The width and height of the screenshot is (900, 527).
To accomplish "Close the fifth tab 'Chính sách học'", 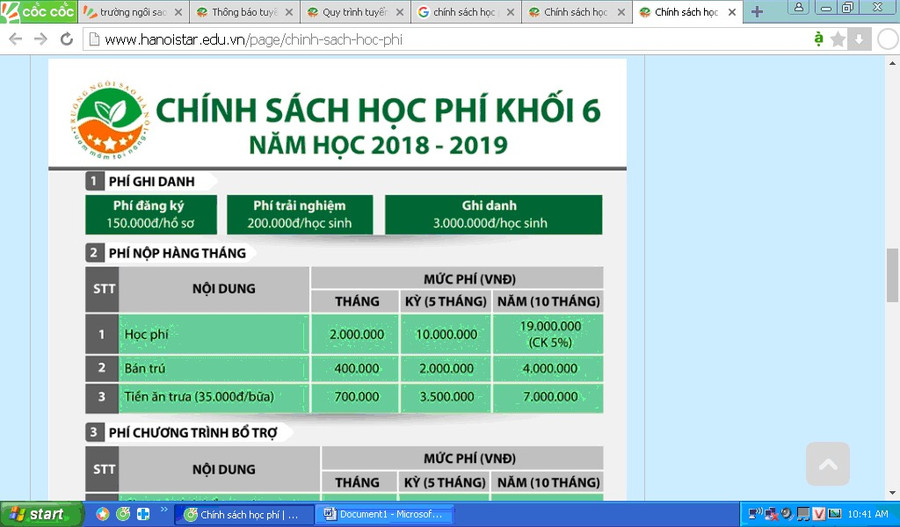I will [621, 12].
